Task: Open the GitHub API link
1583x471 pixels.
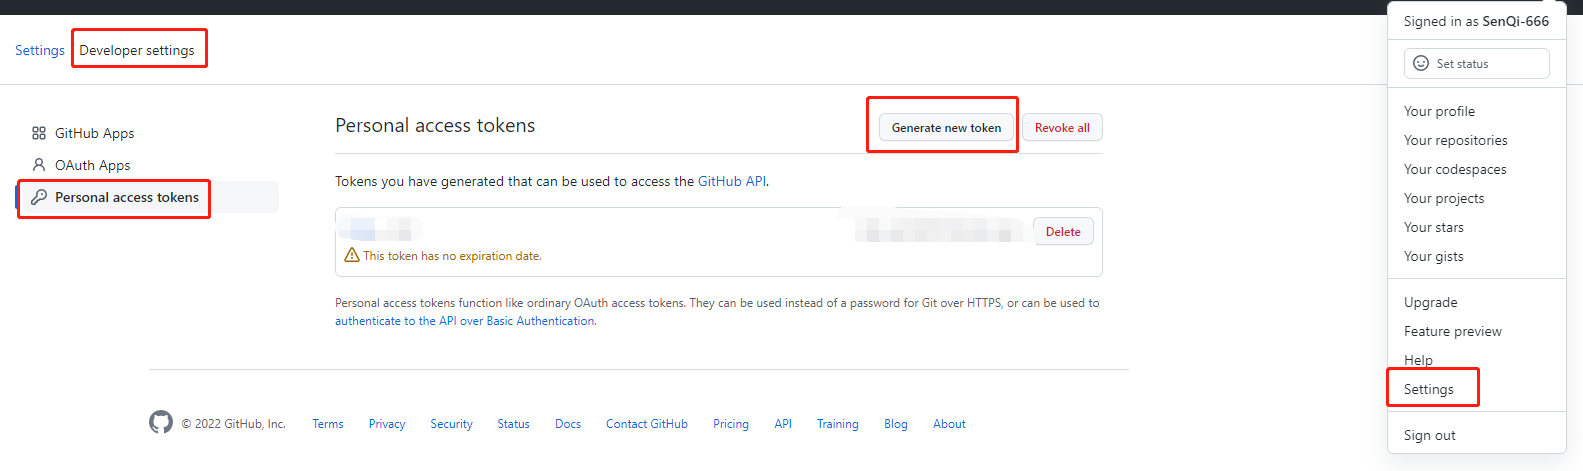Action: (x=732, y=181)
